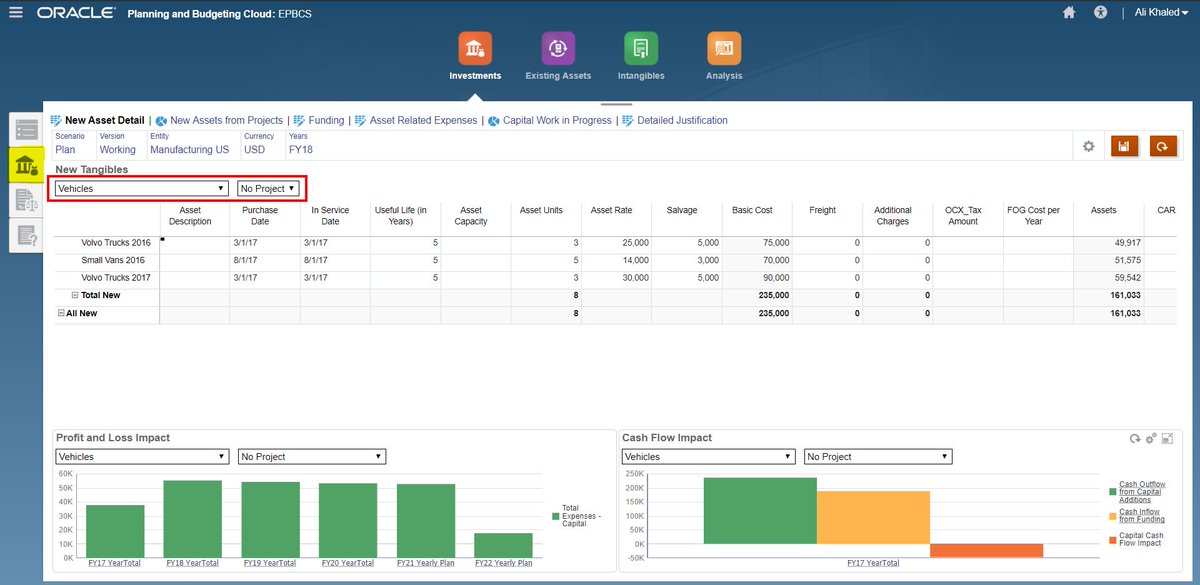Click the Cash Inflow from Funding legend swatch
The image size is (1200, 585).
pyautogui.click(x=1112, y=516)
